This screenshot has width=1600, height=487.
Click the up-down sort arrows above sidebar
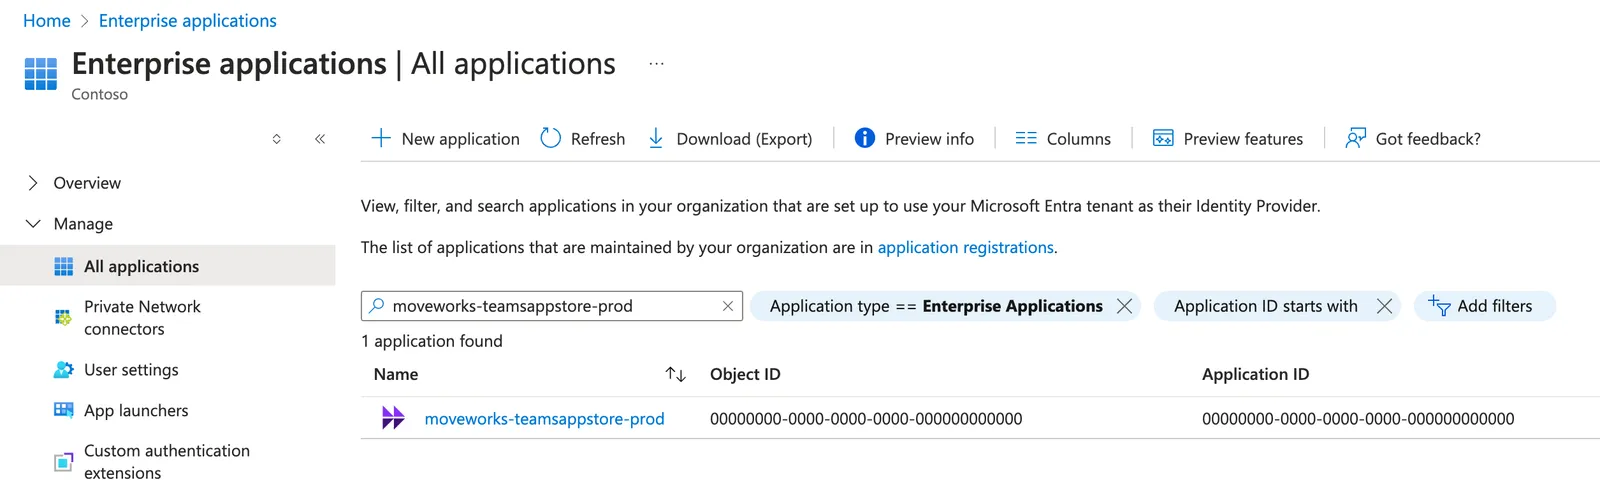pos(277,139)
